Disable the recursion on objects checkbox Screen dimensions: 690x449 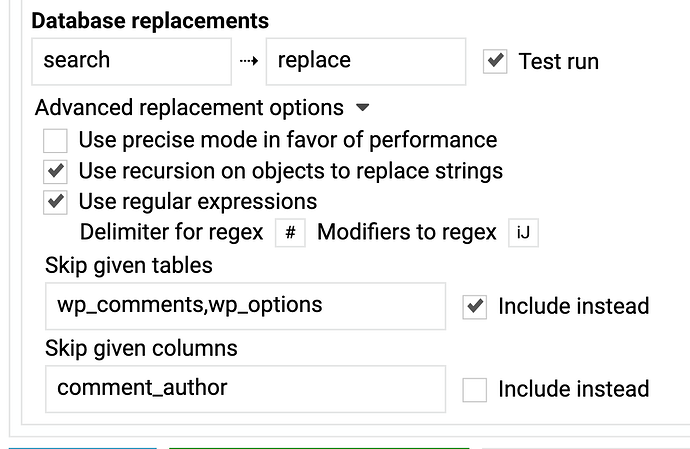pos(56,171)
